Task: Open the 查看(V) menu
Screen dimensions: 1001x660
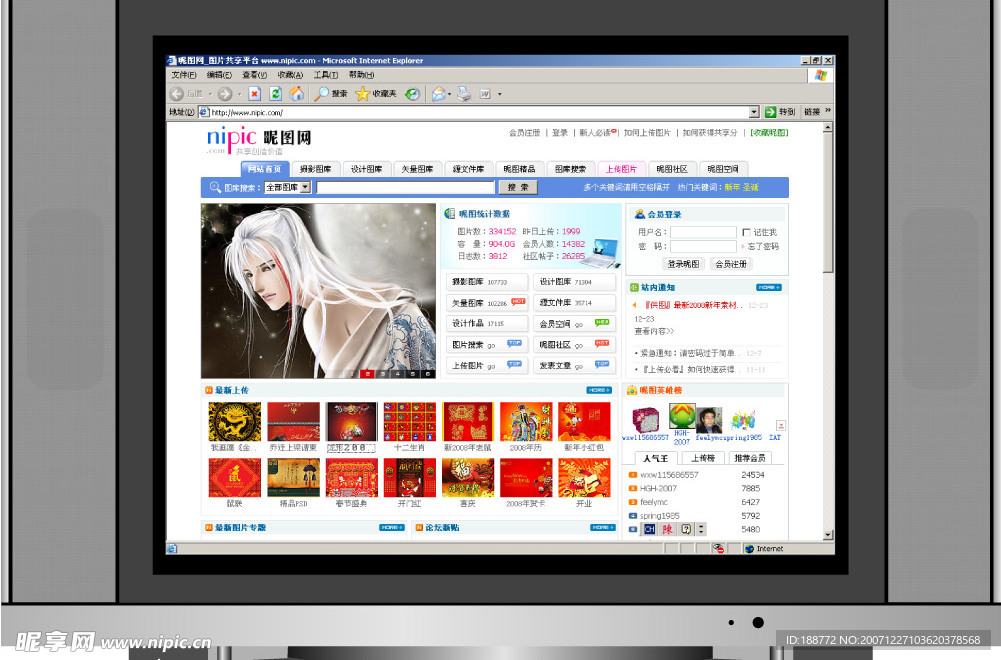Action: pyautogui.click(x=255, y=75)
